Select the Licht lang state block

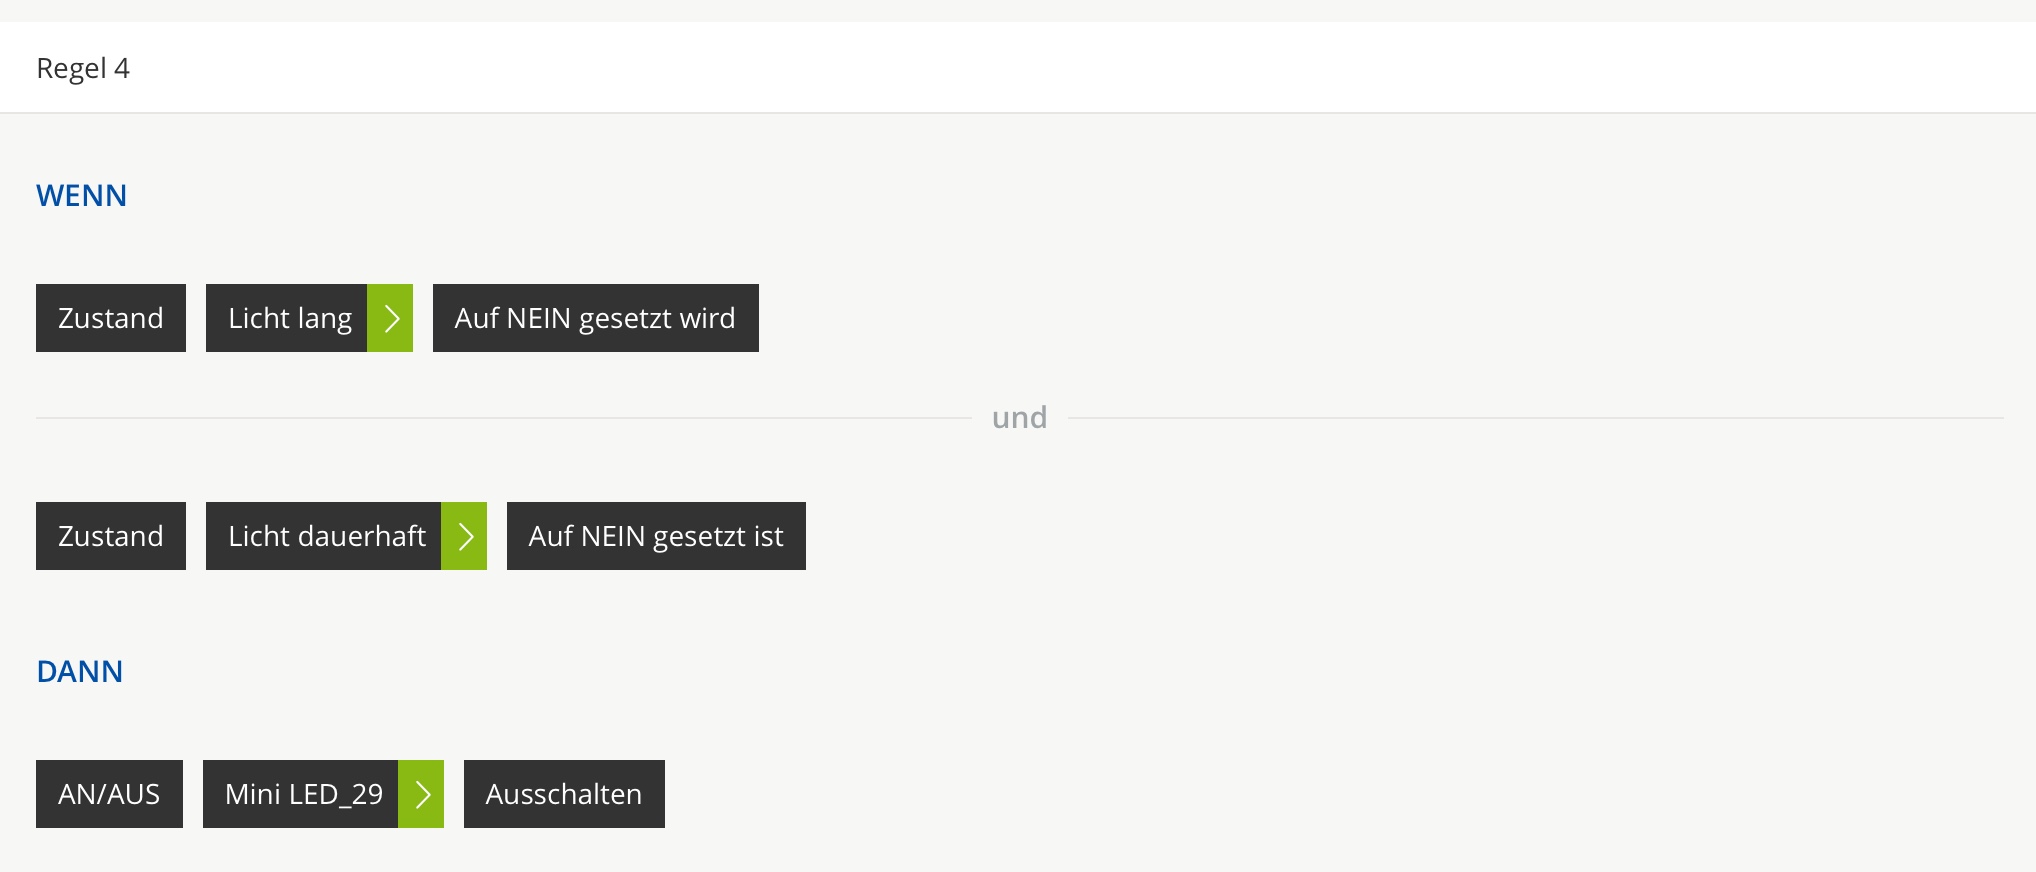point(287,318)
